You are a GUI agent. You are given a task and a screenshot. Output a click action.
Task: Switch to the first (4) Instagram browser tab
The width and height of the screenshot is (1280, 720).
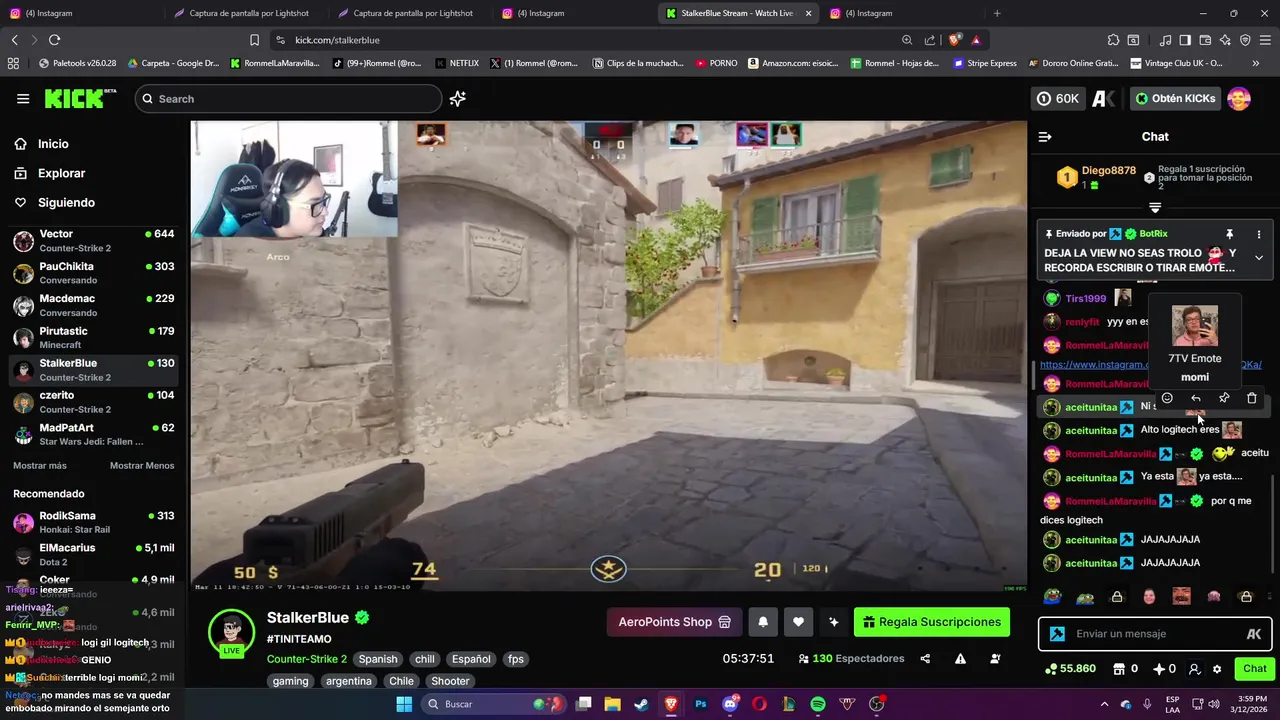pos(80,13)
